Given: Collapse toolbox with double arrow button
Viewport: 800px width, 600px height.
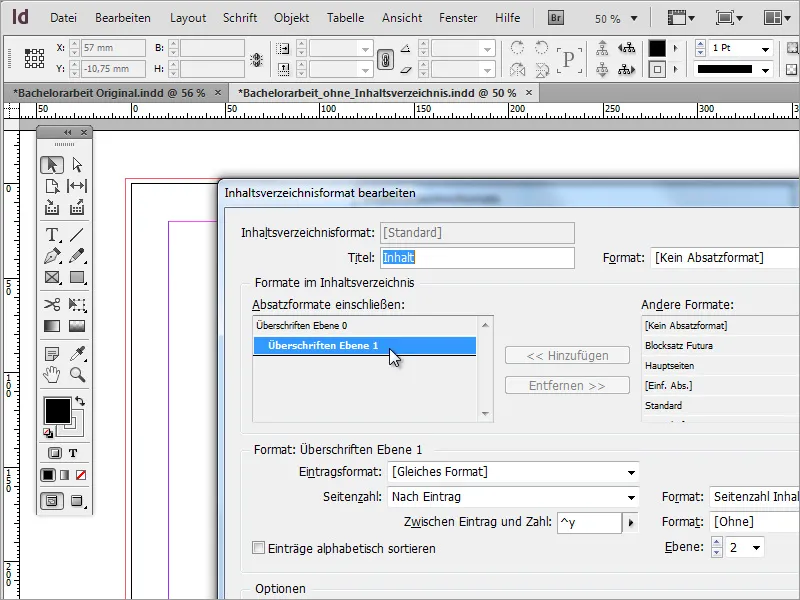Looking at the screenshot, I should click(67, 133).
